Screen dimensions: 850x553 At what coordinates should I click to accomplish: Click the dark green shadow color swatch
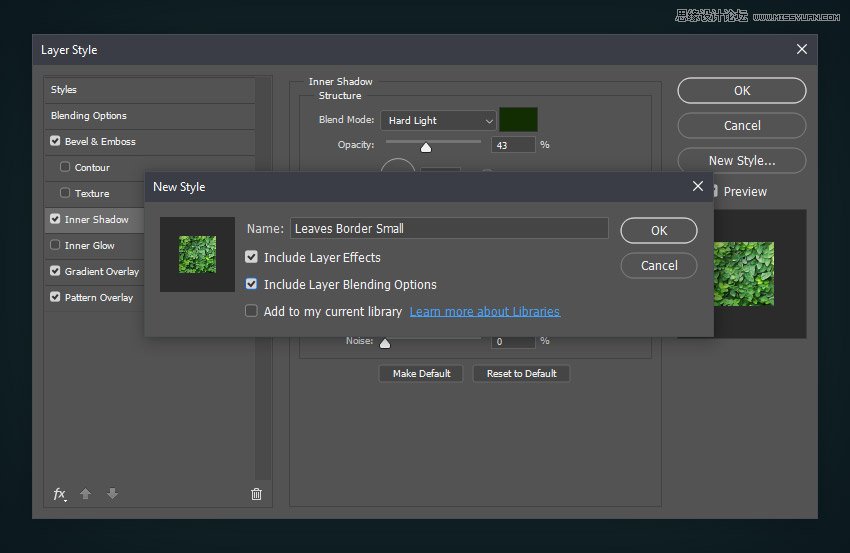coord(519,120)
